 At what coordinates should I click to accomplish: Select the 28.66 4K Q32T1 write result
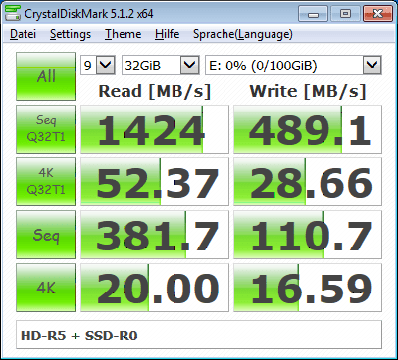pos(307,182)
